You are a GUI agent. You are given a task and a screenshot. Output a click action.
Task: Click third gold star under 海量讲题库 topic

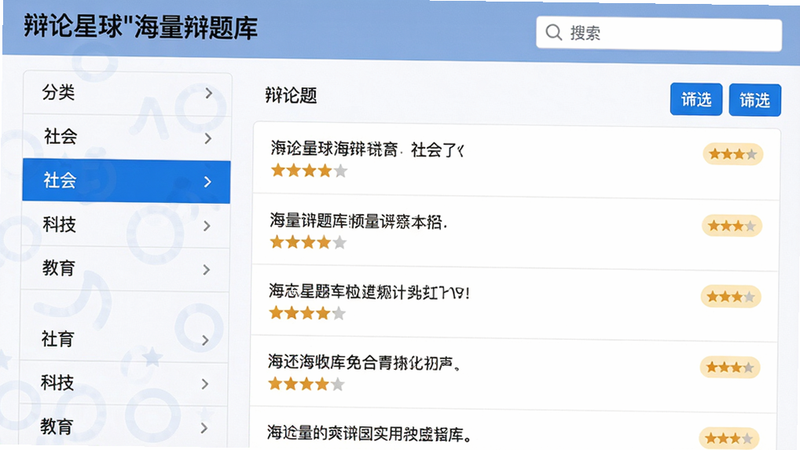[x=308, y=242]
